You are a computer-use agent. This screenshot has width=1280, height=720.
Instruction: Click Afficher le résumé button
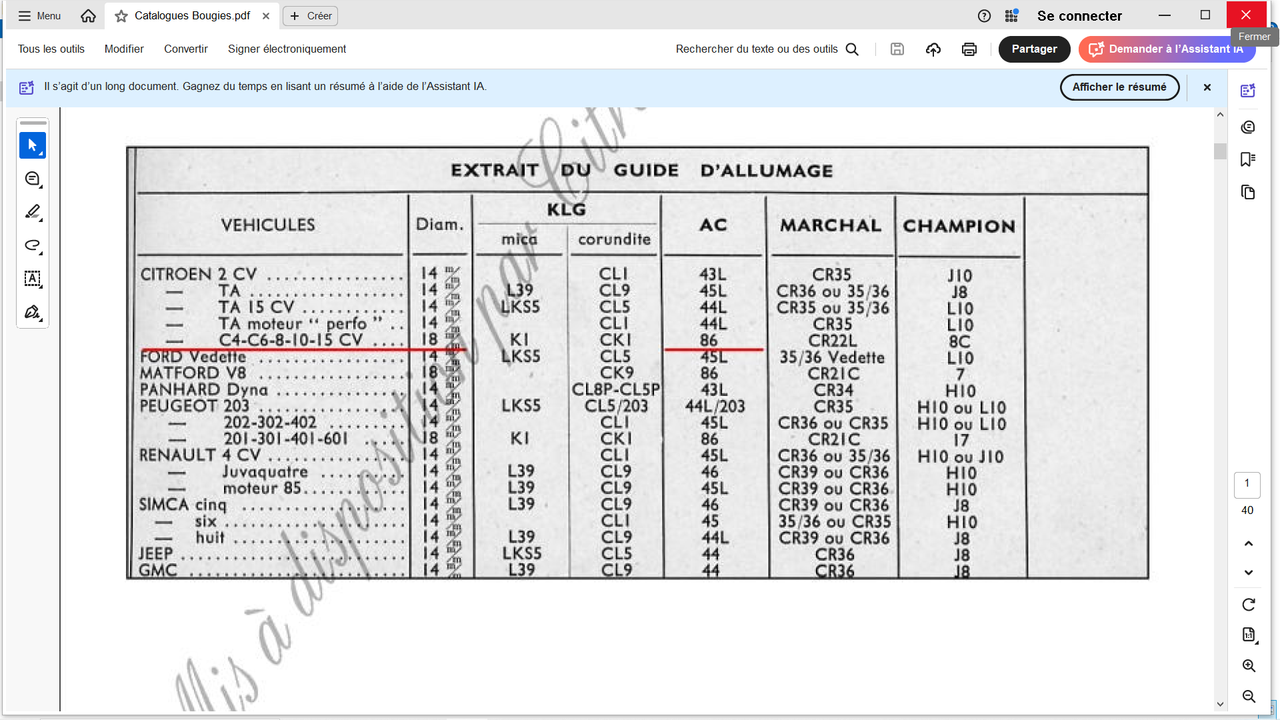pyautogui.click(x=1119, y=87)
